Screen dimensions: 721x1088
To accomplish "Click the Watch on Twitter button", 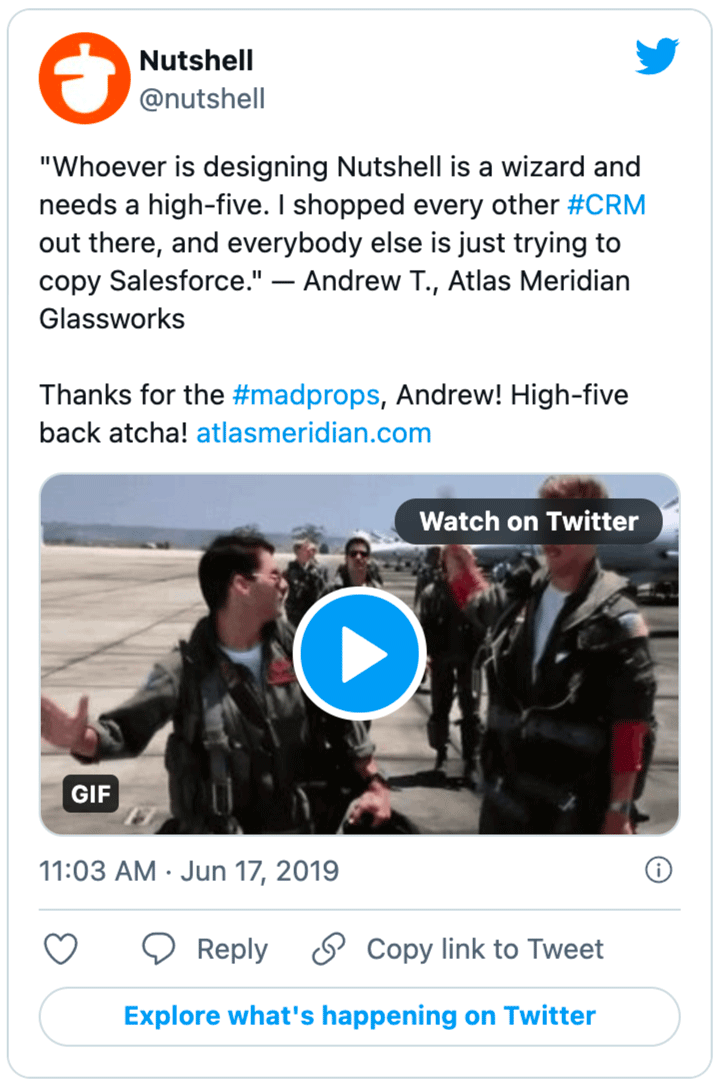I will [x=528, y=521].
